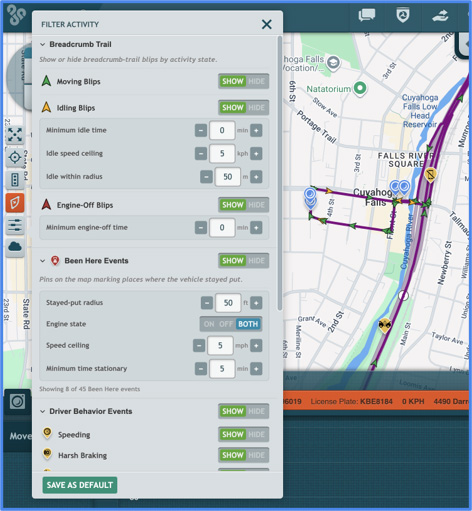Viewport: 472px width, 511px height.
Task: Click the Minimum time stationary value field
Action: [222, 369]
